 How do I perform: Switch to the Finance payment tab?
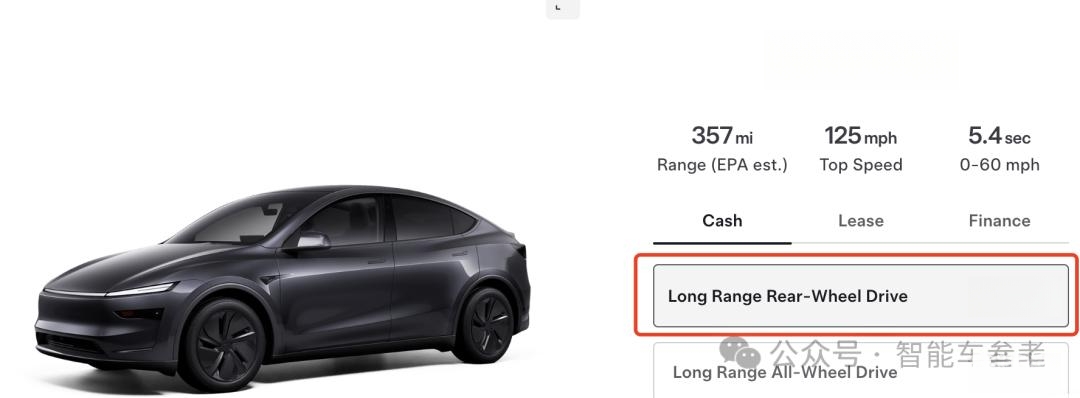click(999, 221)
